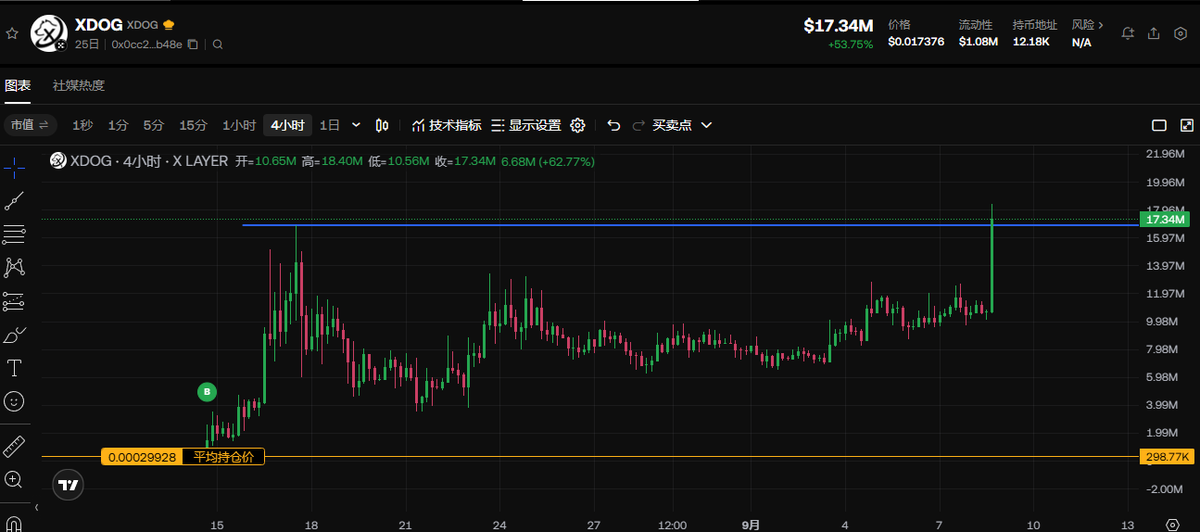This screenshot has width=1200, height=532.
Task: Click the 0.00029928 average price tag
Action: [141, 457]
